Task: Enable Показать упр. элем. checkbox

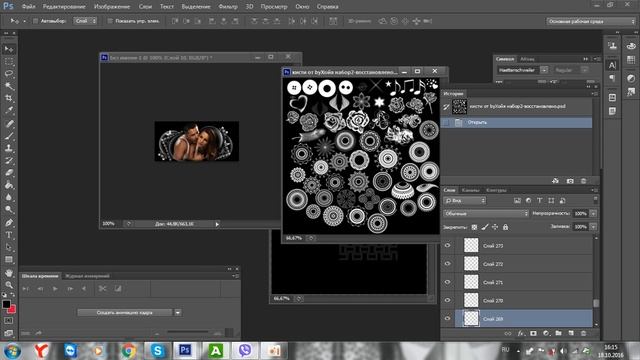Action: pyautogui.click(x=110, y=21)
